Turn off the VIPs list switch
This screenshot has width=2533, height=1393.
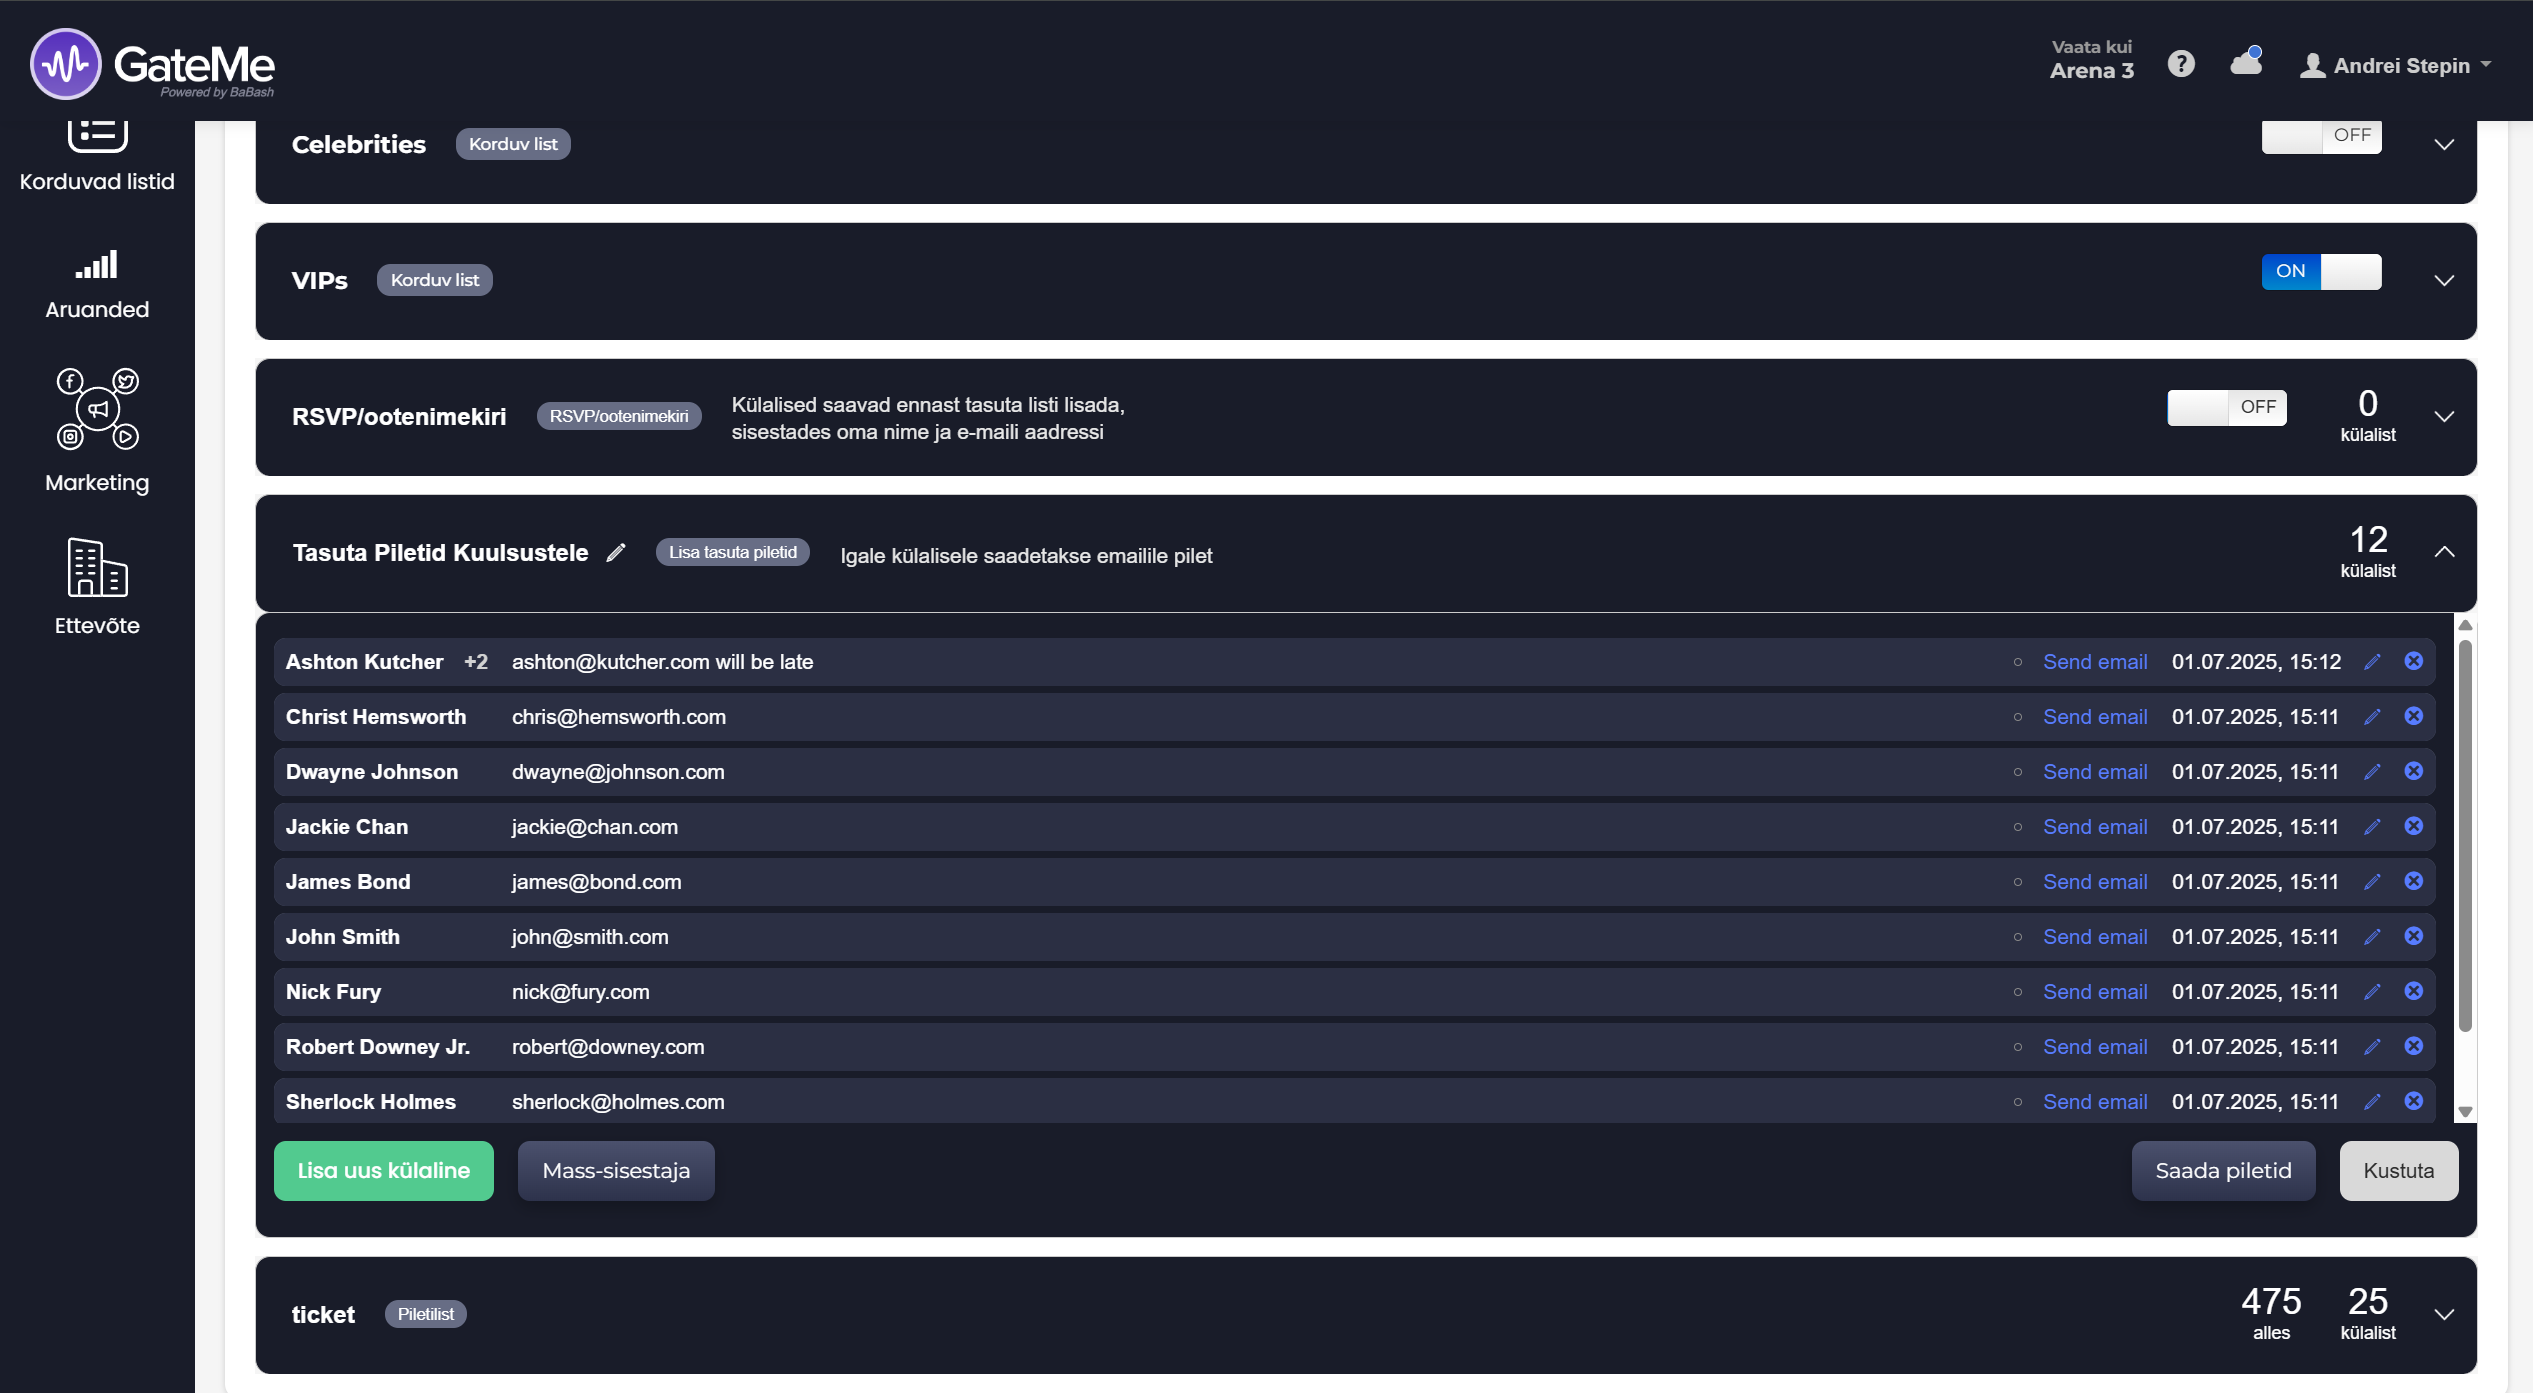tap(2321, 272)
